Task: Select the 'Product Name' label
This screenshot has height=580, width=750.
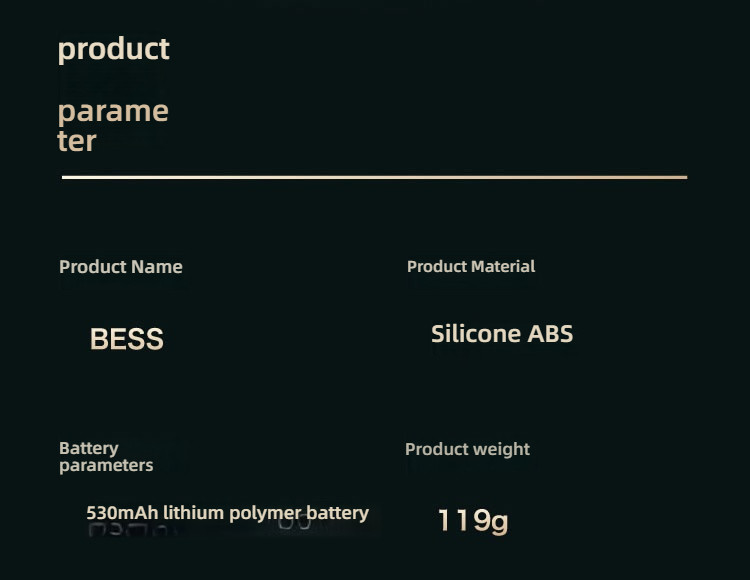Action: [x=121, y=267]
